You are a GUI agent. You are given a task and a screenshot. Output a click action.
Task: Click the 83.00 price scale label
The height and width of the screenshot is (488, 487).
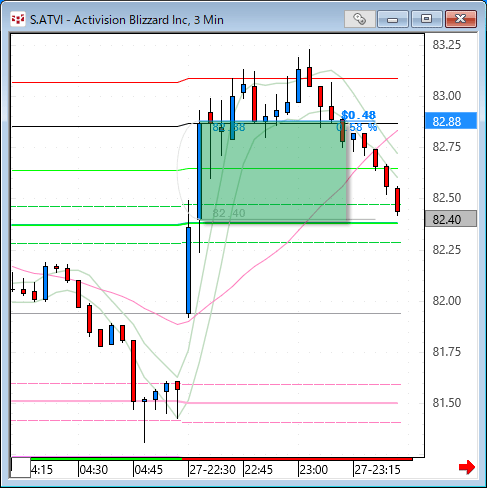tap(447, 96)
